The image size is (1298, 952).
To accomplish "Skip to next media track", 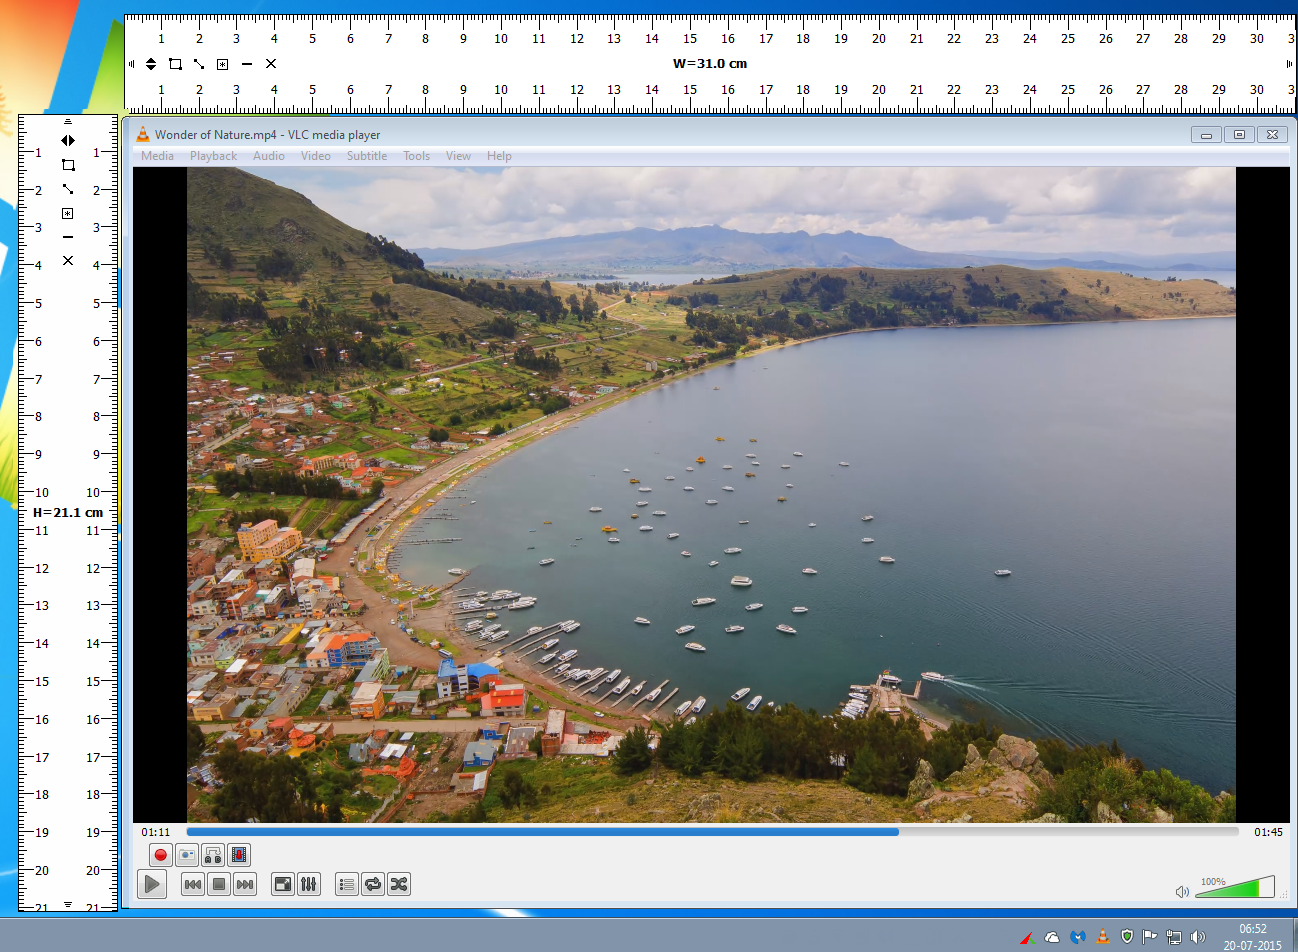I will click(x=245, y=884).
